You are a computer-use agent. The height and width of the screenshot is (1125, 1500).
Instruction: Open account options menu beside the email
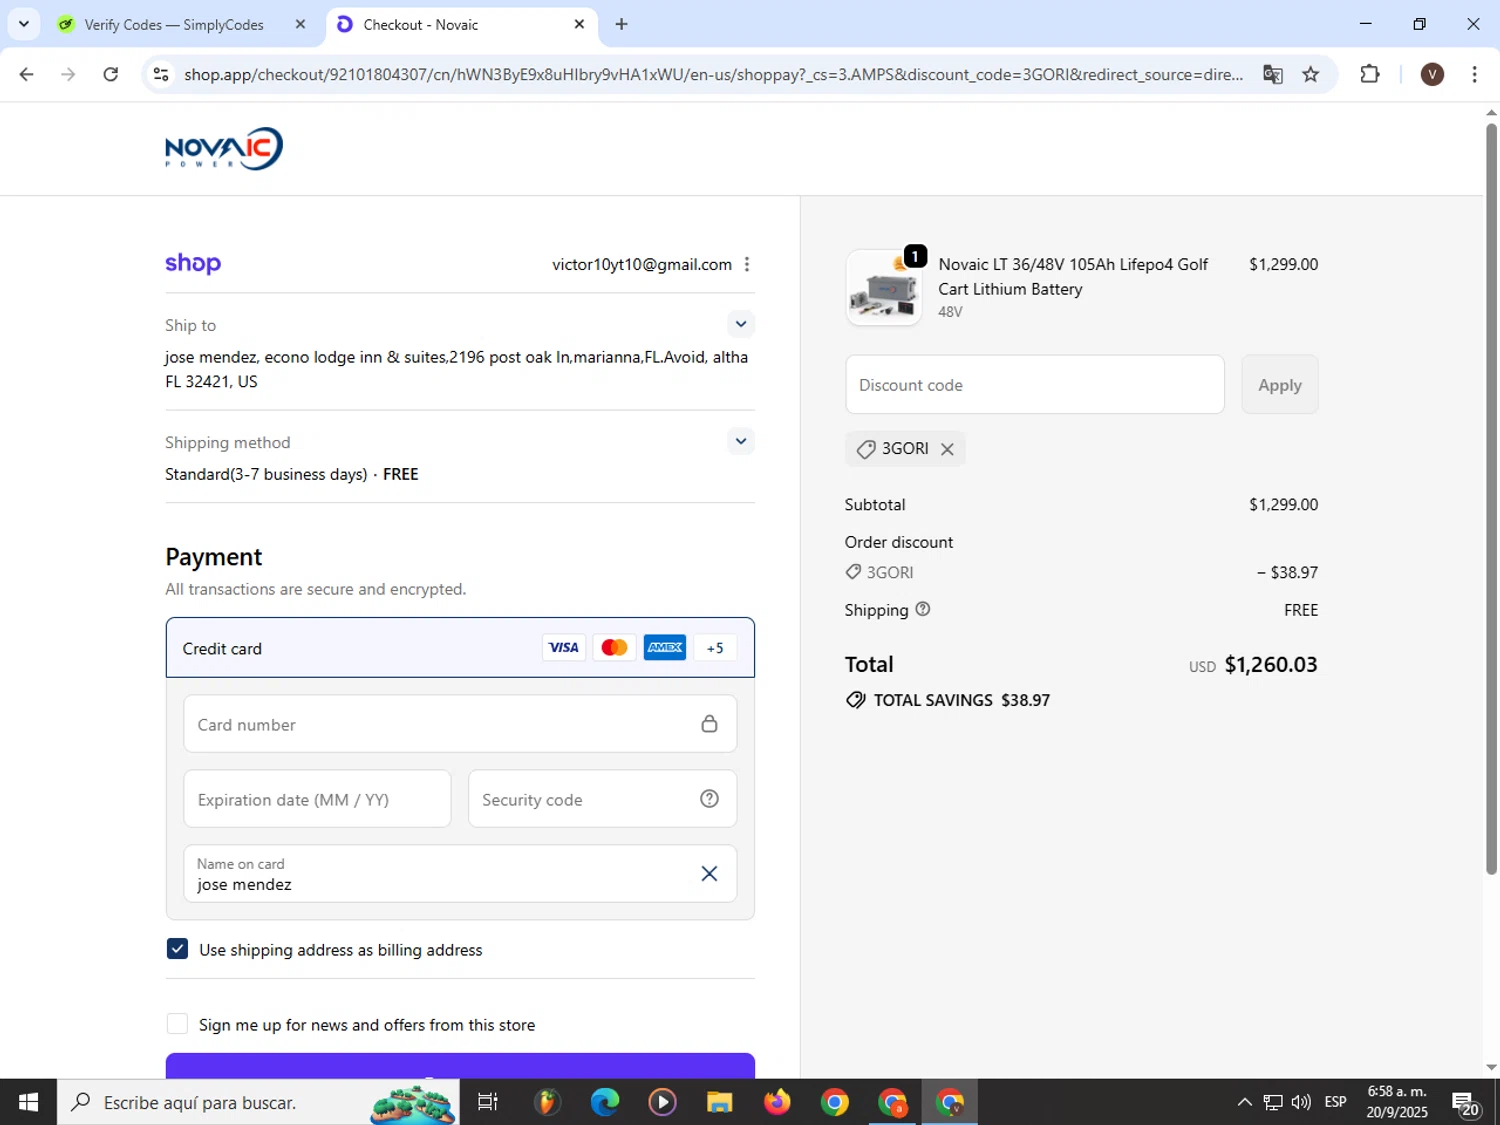click(x=747, y=264)
